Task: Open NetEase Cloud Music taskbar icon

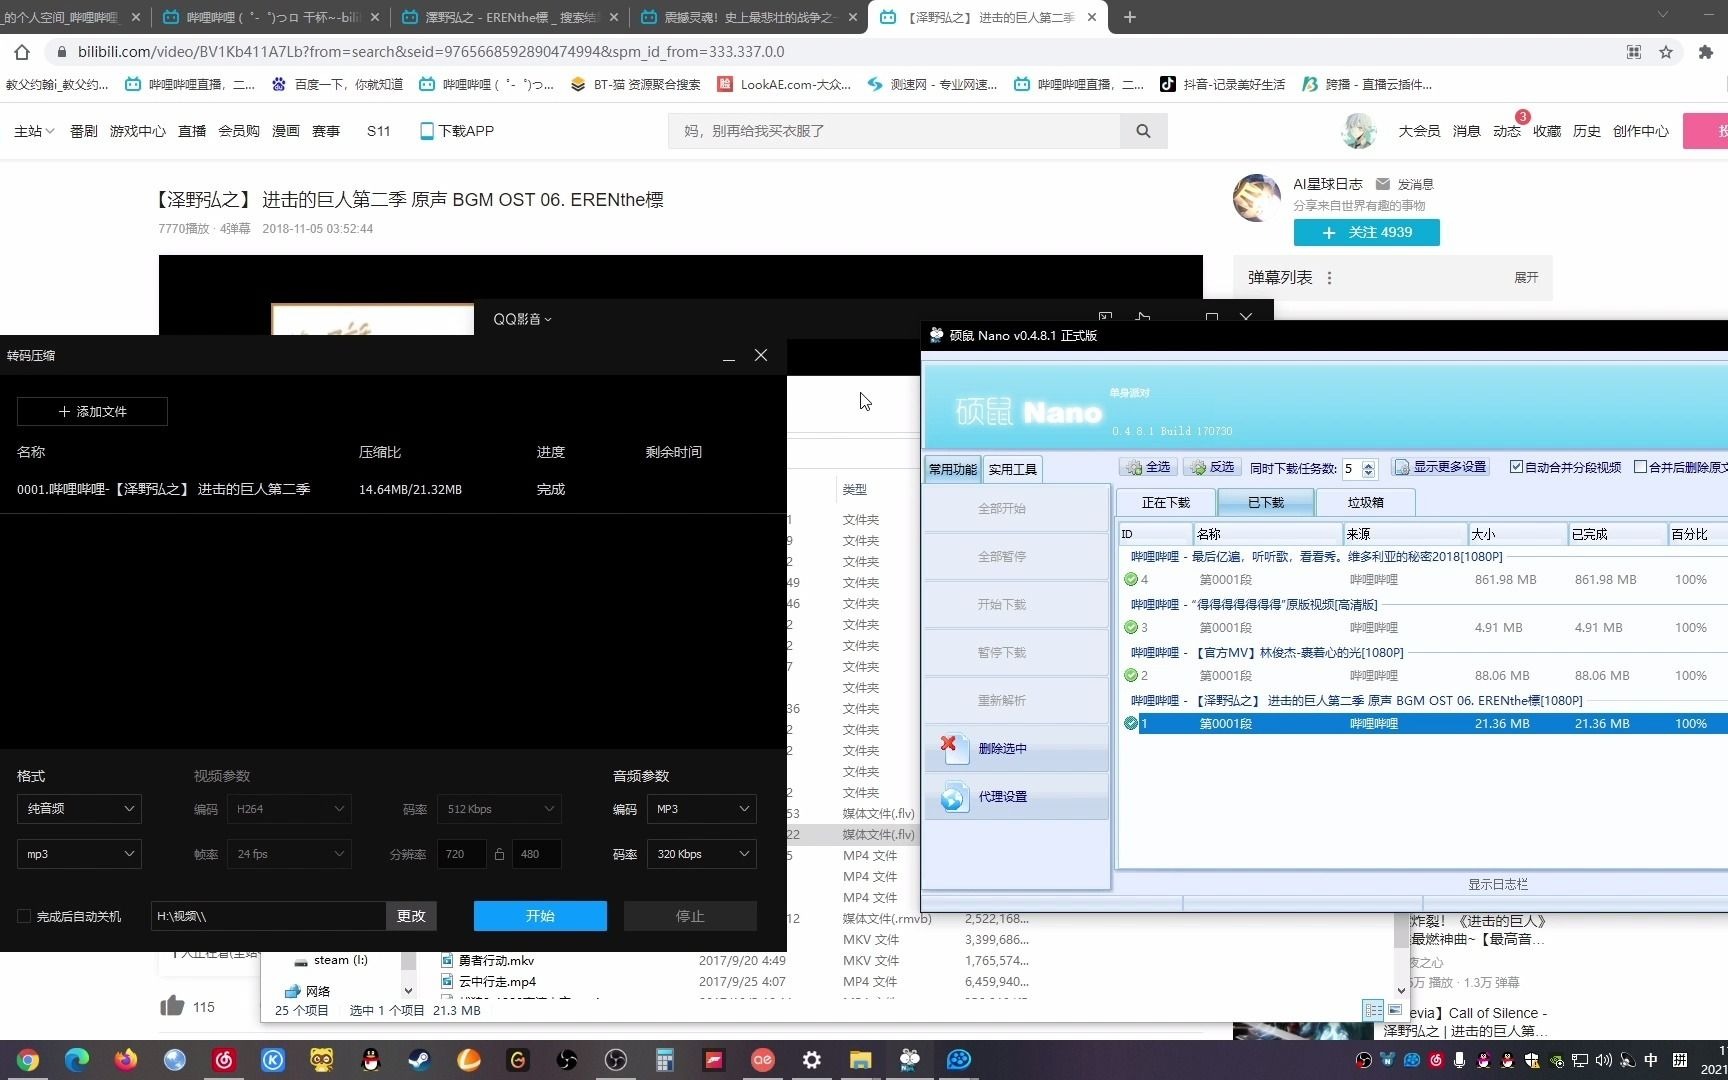Action: pos(224,1060)
